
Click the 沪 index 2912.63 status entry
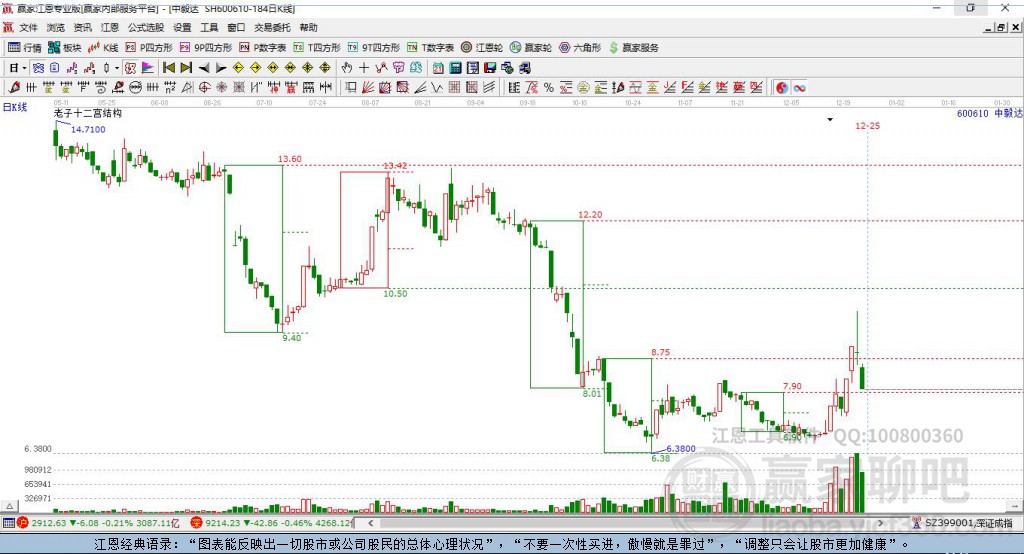point(98,523)
